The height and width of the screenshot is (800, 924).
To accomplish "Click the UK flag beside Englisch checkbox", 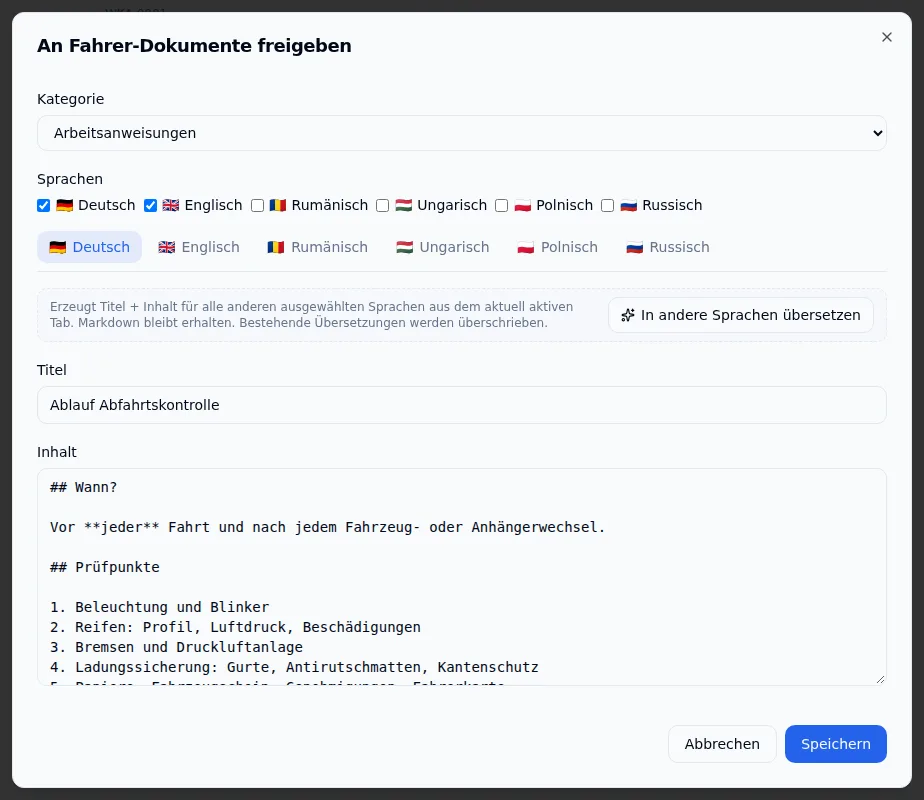I will pos(171,206).
